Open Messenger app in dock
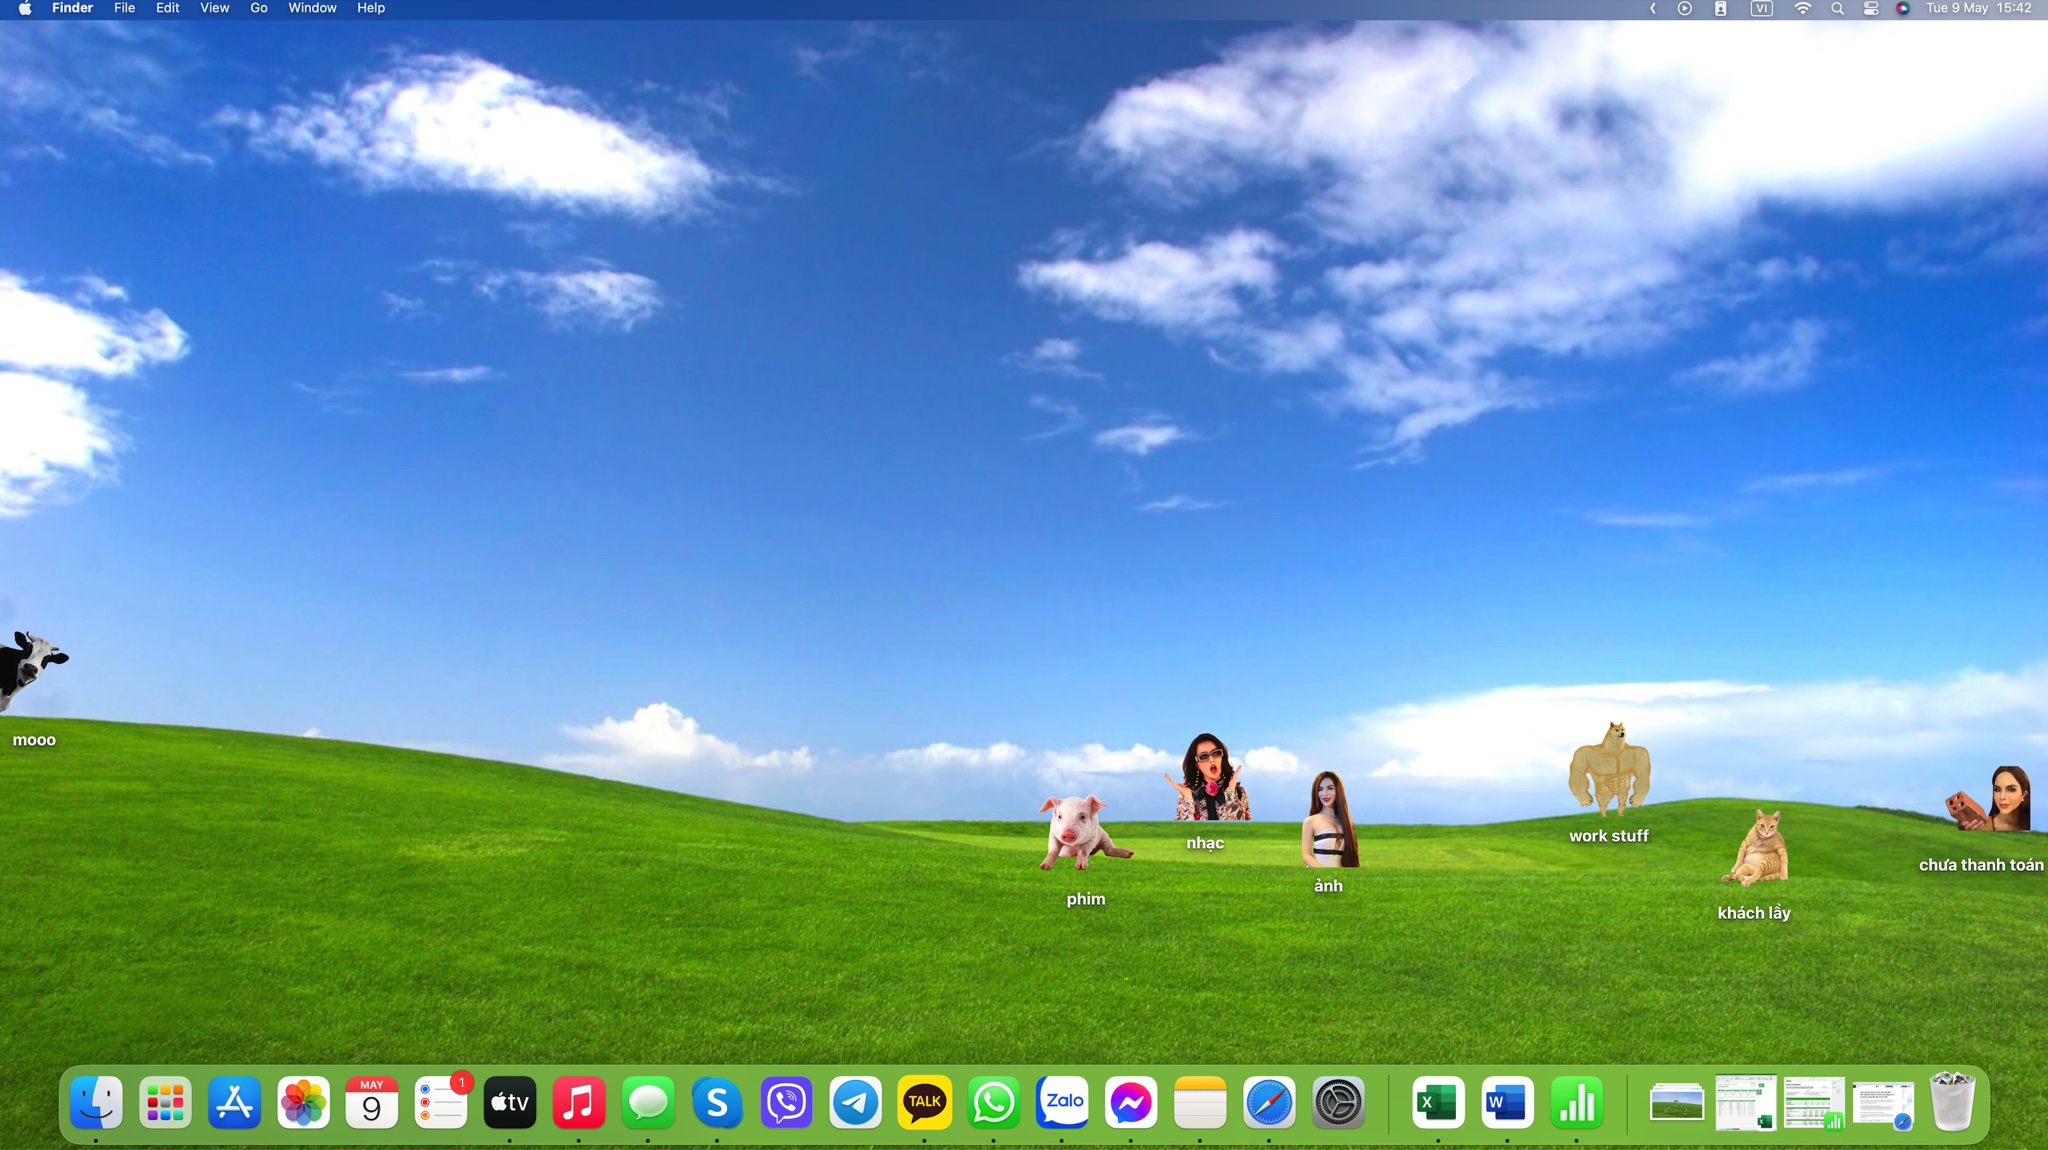 [x=1131, y=1103]
